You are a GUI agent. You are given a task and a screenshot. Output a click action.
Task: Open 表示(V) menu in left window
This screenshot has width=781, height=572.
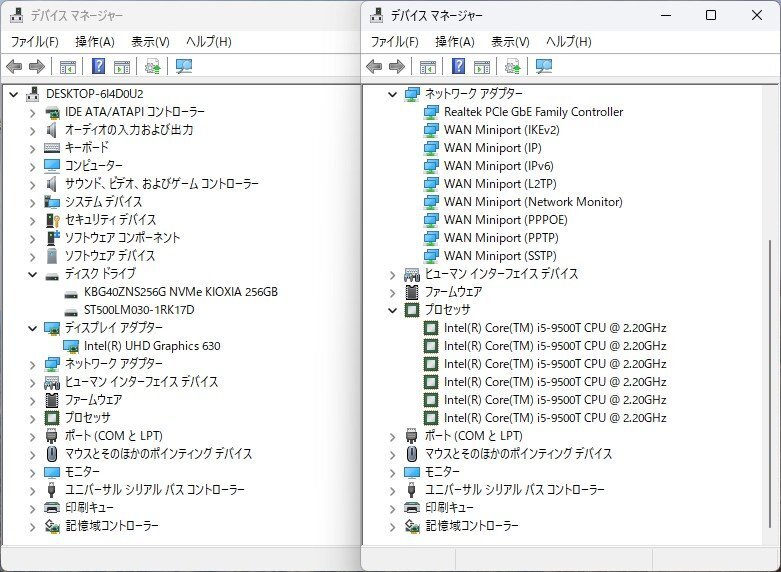tap(150, 41)
